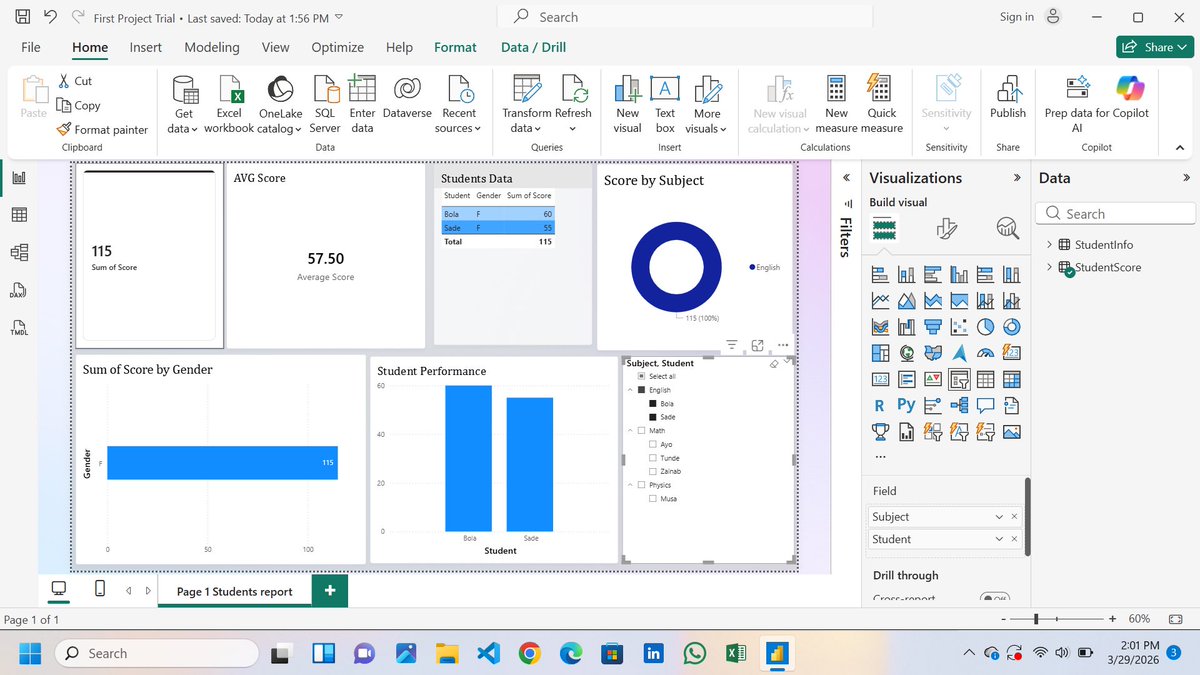Adjust the zoom slider handle
1200x675 pixels.
[x=1037, y=619]
